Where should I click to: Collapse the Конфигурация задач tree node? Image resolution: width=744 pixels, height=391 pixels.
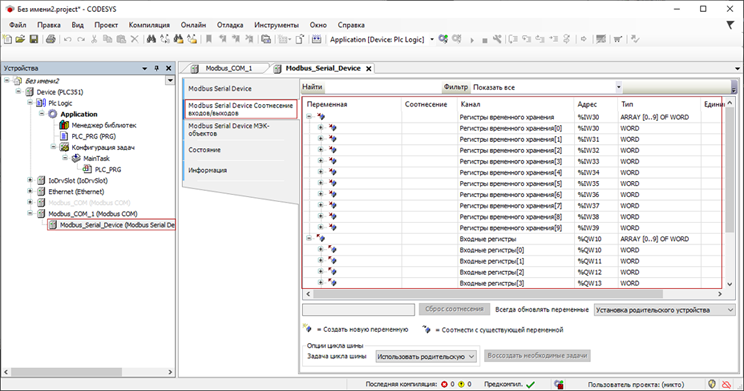coord(53,147)
